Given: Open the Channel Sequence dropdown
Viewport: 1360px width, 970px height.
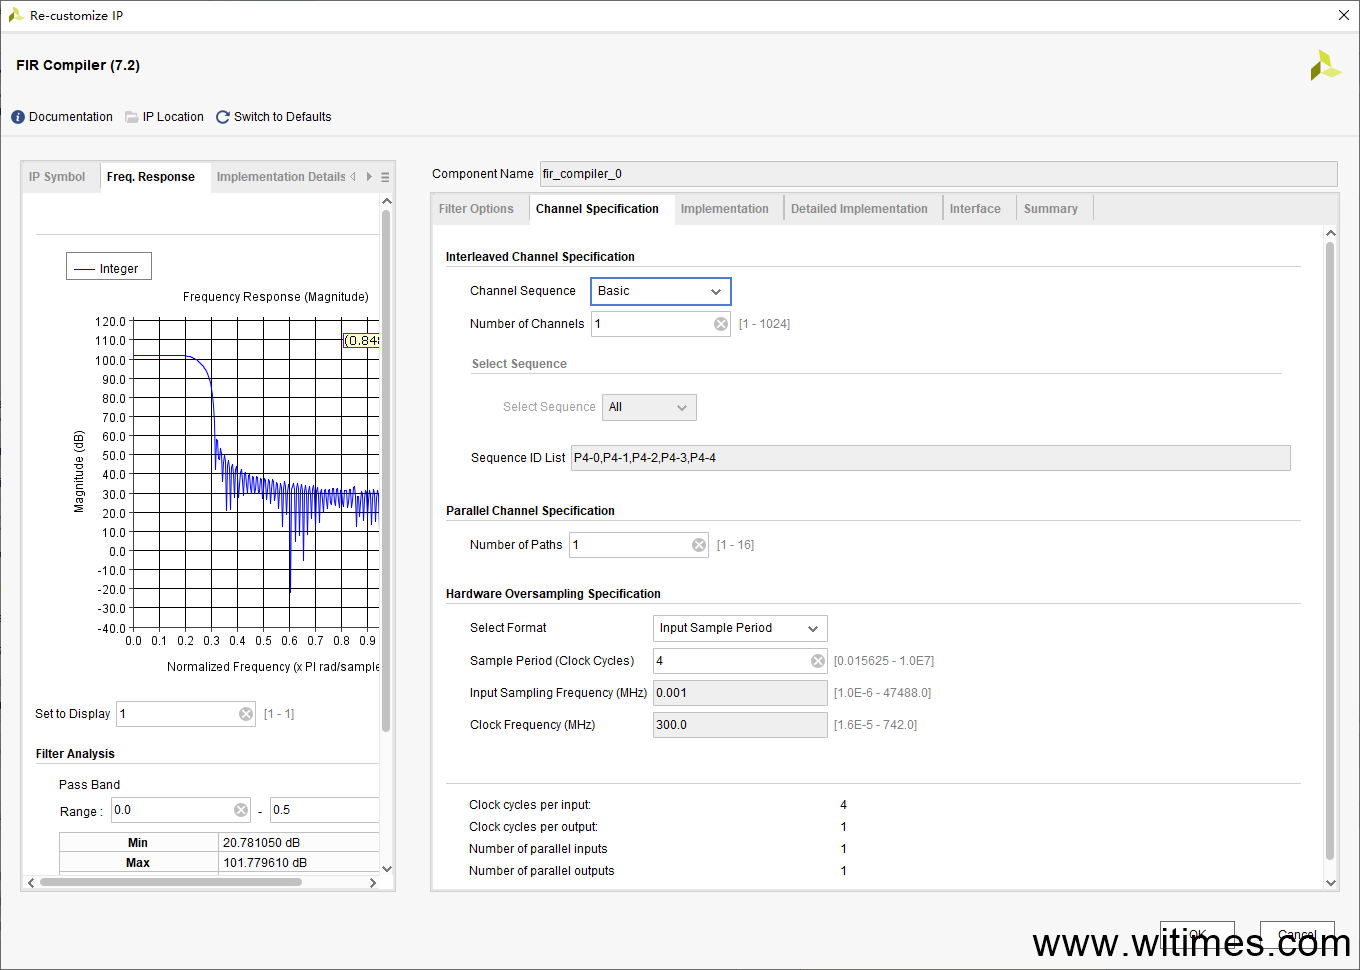Looking at the screenshot, I should 661,291.
